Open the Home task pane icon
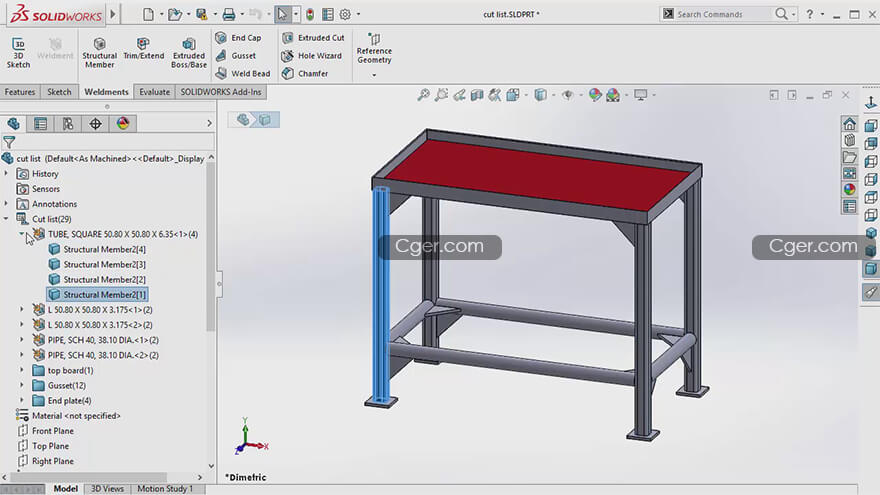 (x=850, y=123)
